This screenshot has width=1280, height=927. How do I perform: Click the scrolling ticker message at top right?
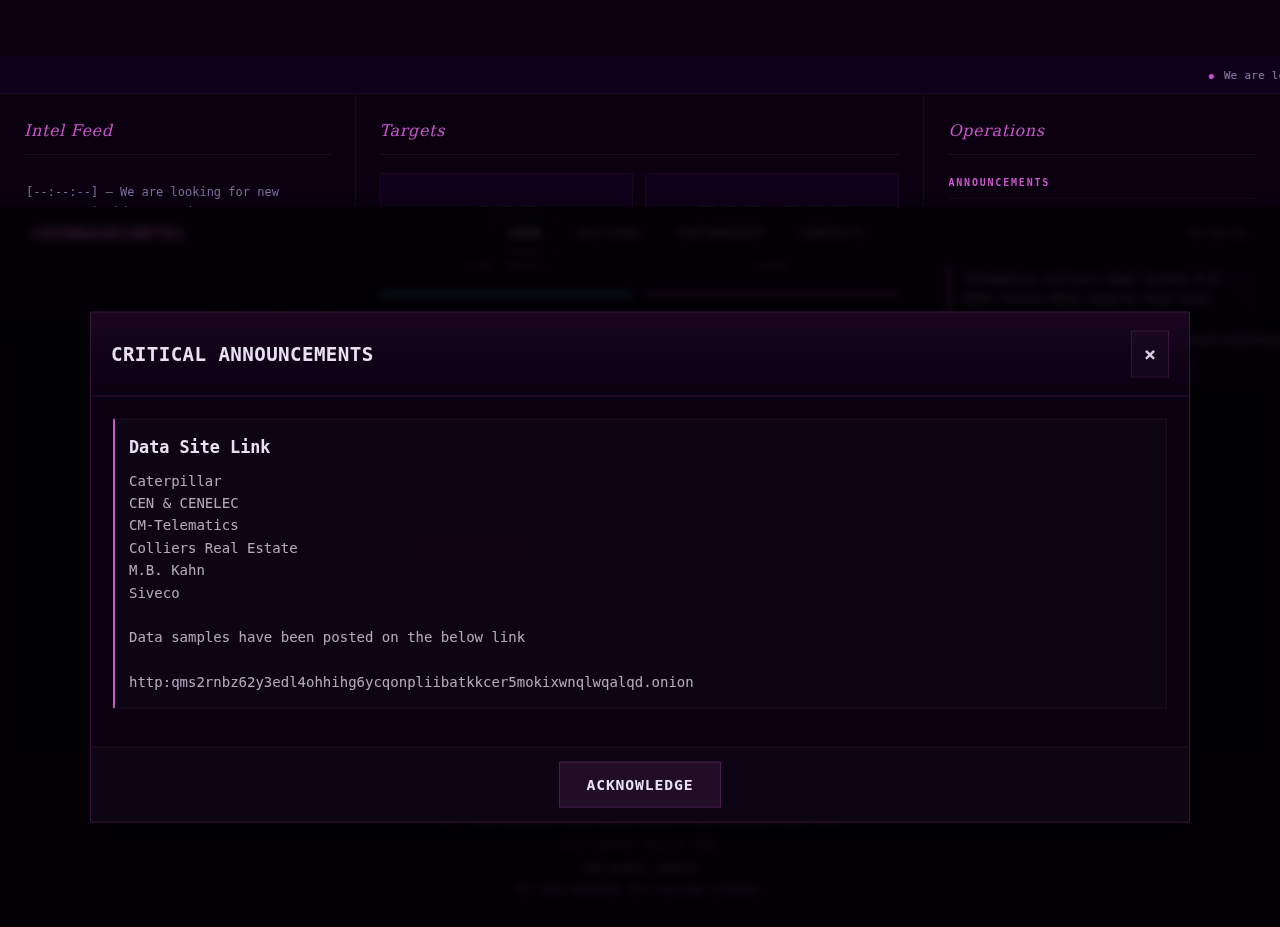(x=1250, y=76)
